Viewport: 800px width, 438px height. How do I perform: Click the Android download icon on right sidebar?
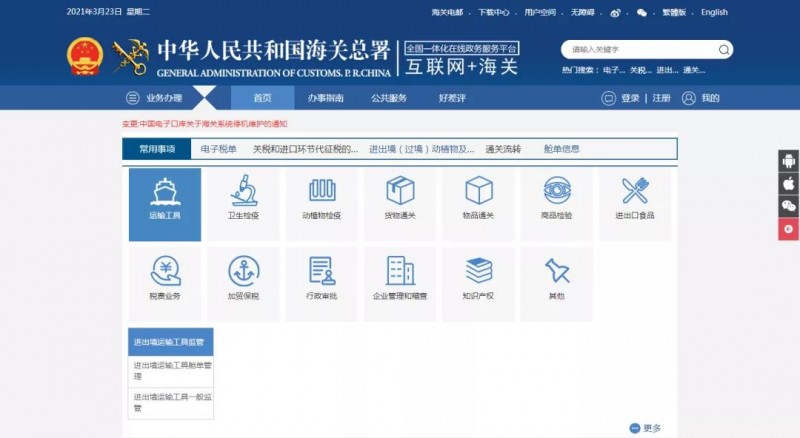click(x=788, y=161)
